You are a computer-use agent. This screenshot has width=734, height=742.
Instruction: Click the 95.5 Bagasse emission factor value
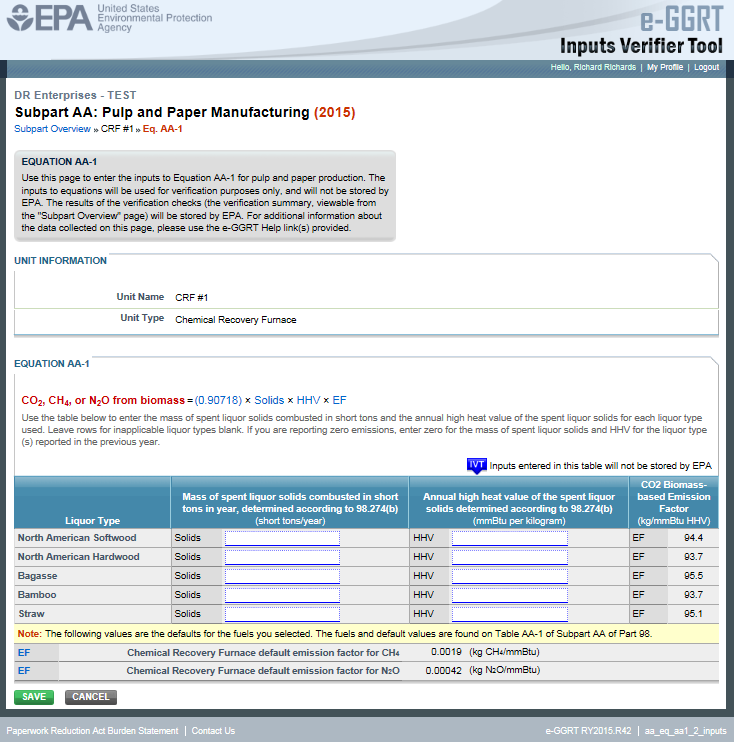click(693, 575)
